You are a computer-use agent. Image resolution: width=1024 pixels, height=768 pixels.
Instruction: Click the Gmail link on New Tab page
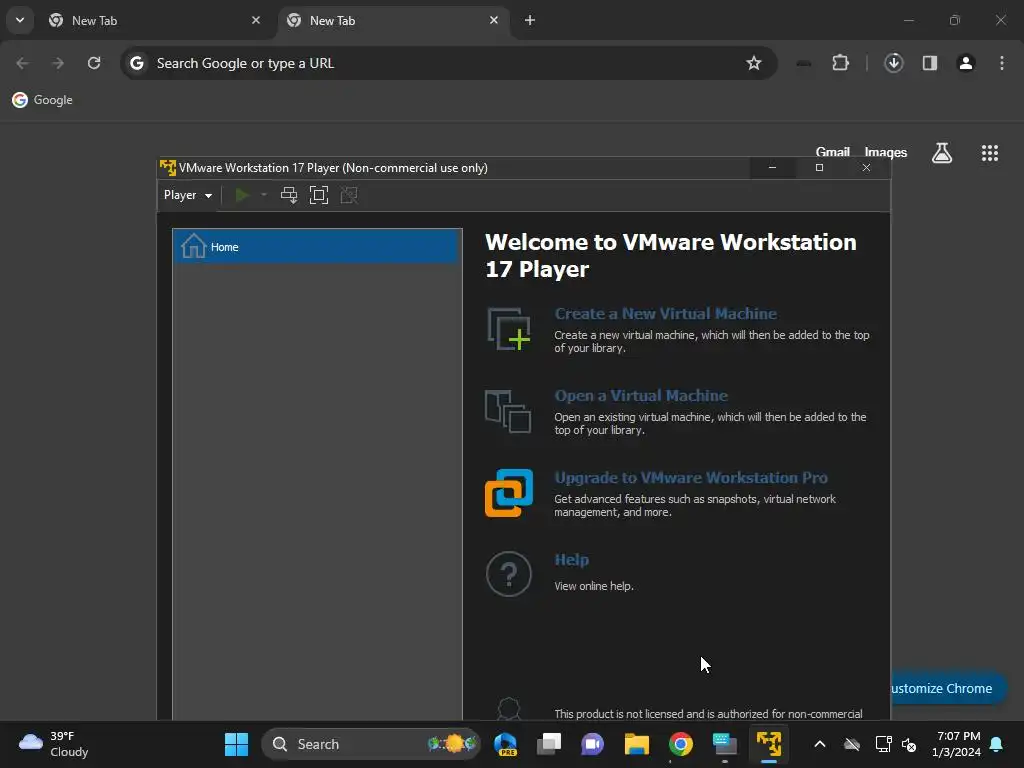coord(833,152)
